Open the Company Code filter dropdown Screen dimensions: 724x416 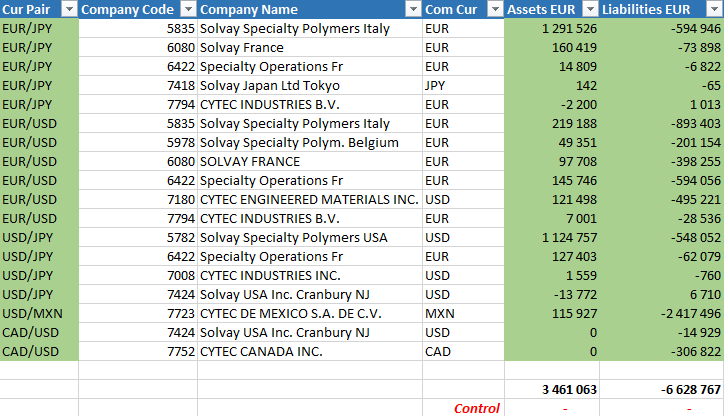(188, 9)
